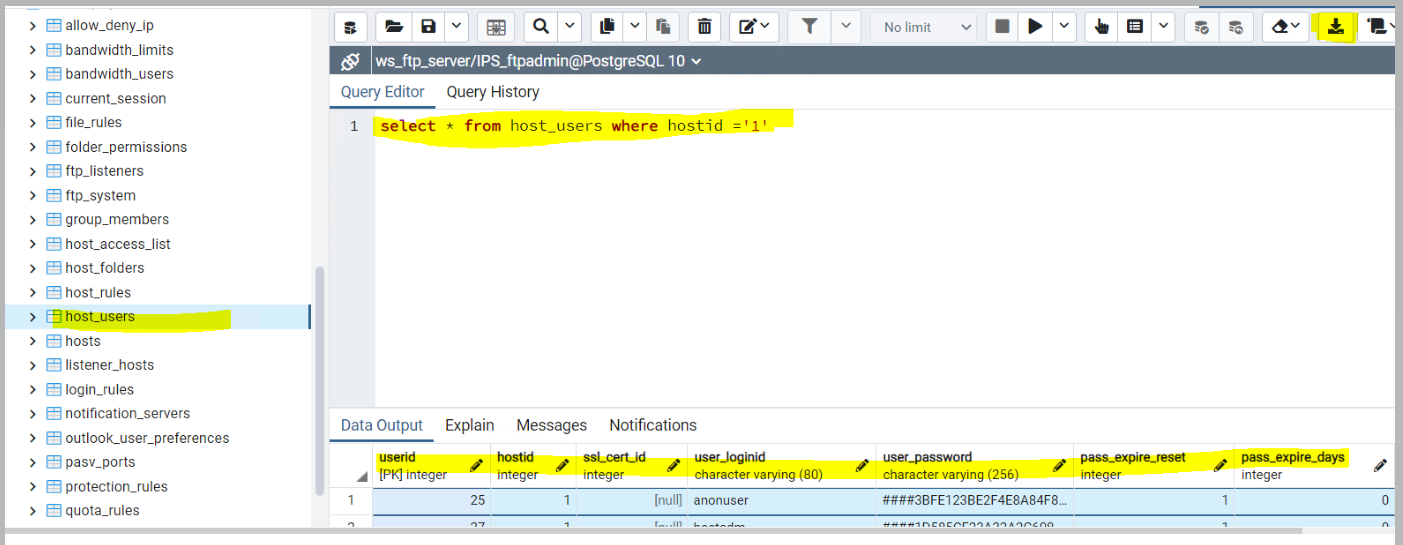Click the edit pencil on user_password column
1403x545 pixels.
coord(1059,466)
